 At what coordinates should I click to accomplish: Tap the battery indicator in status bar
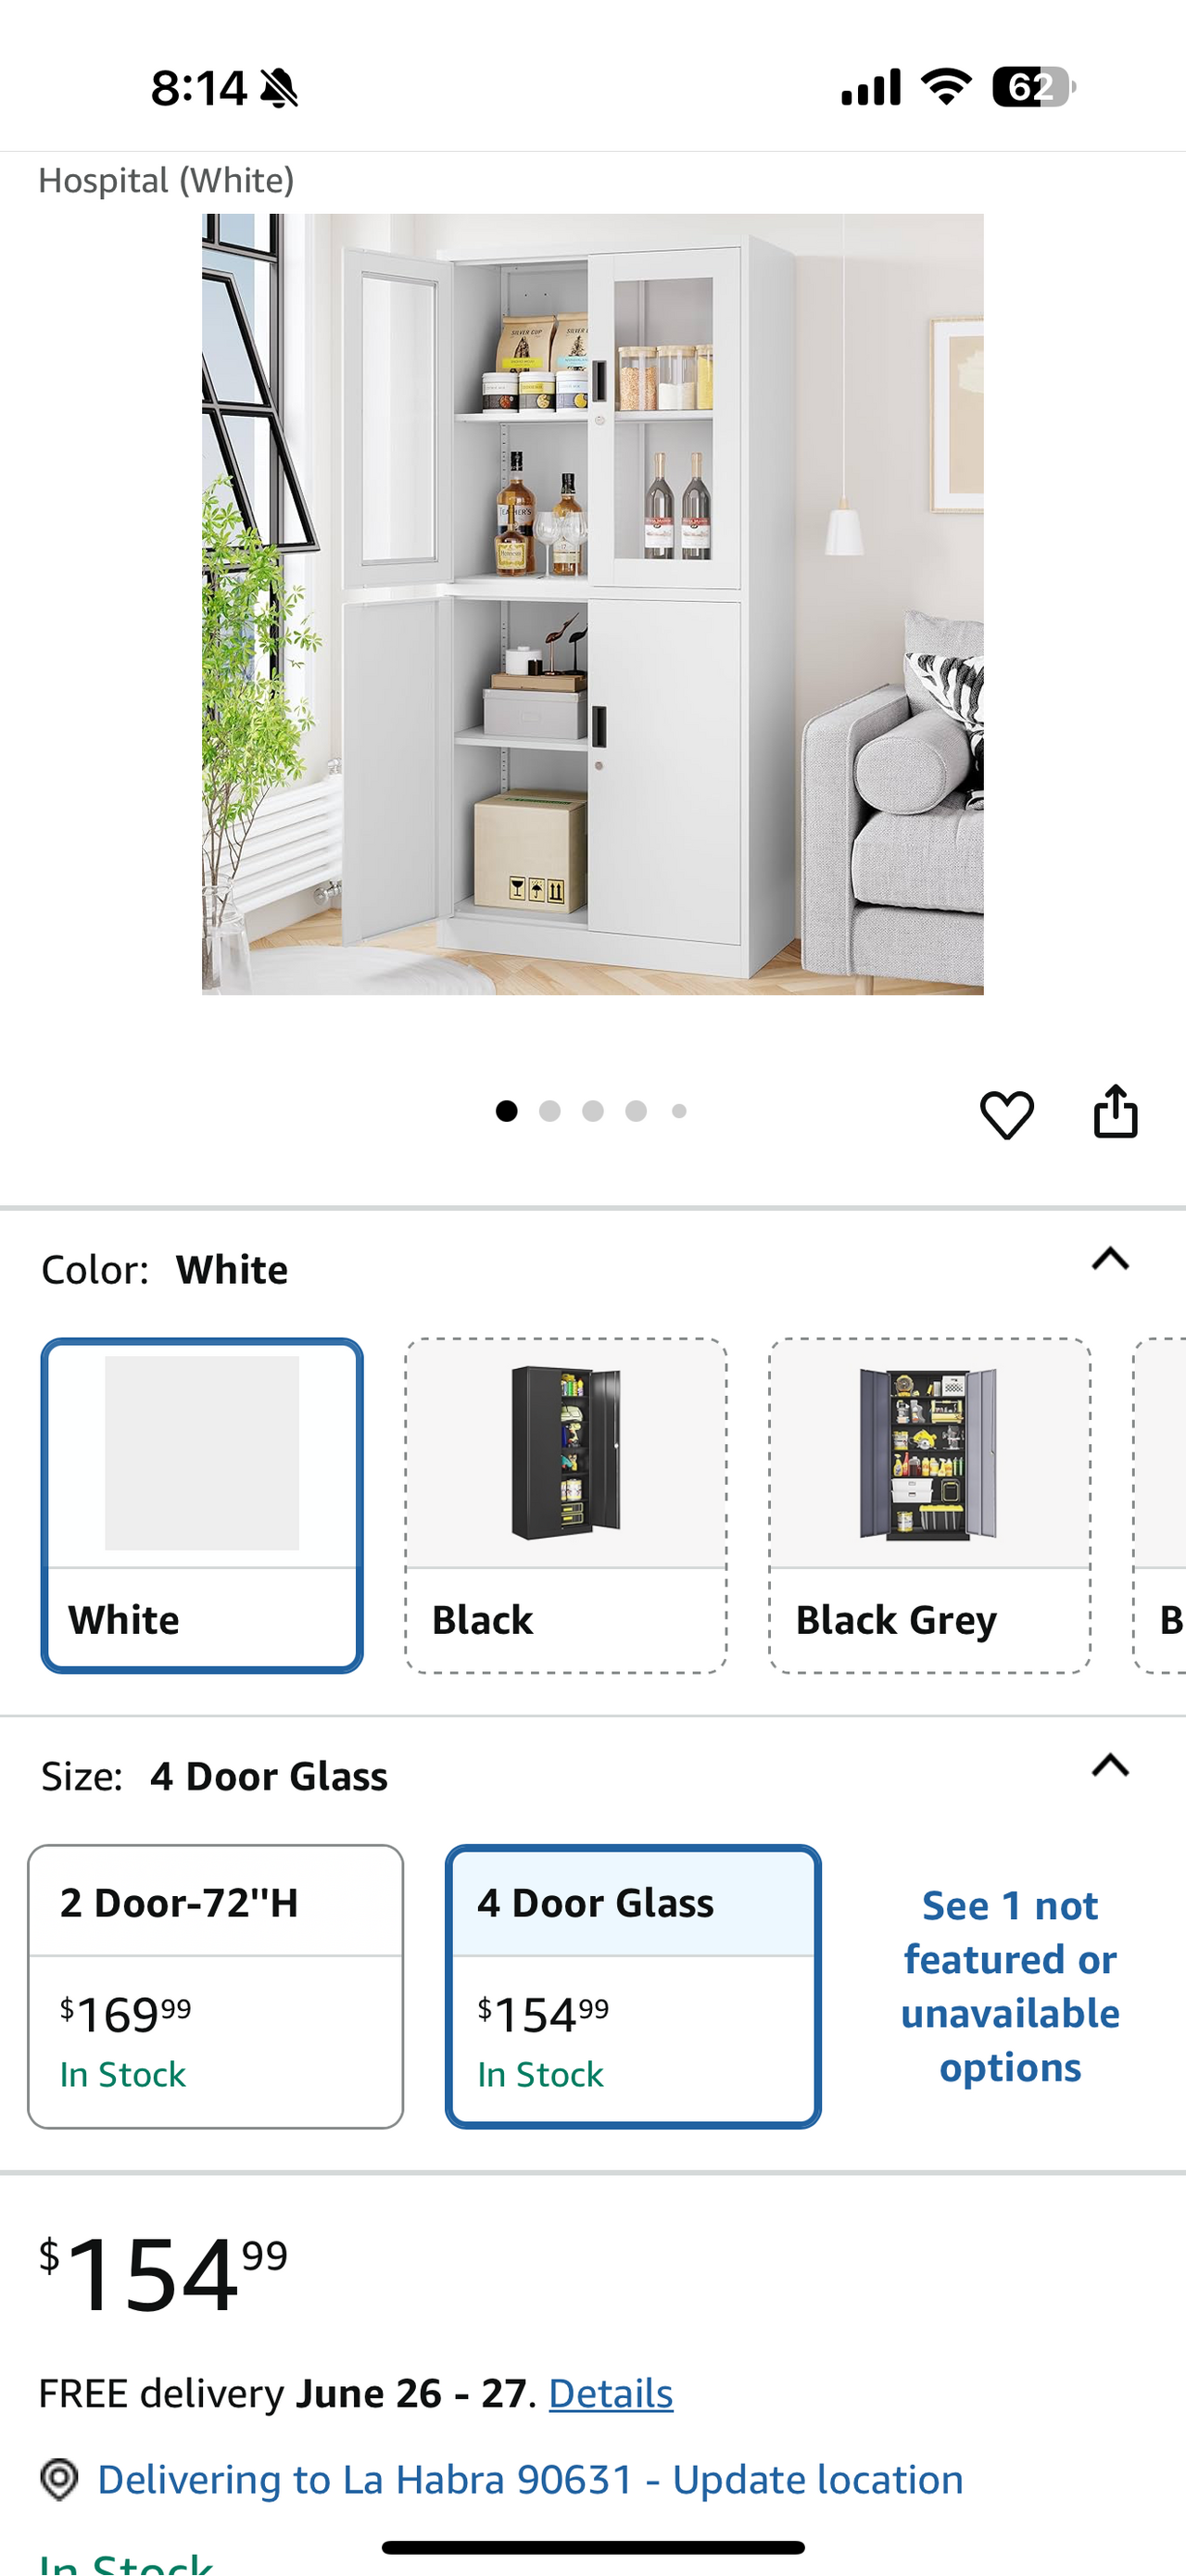1034,87
